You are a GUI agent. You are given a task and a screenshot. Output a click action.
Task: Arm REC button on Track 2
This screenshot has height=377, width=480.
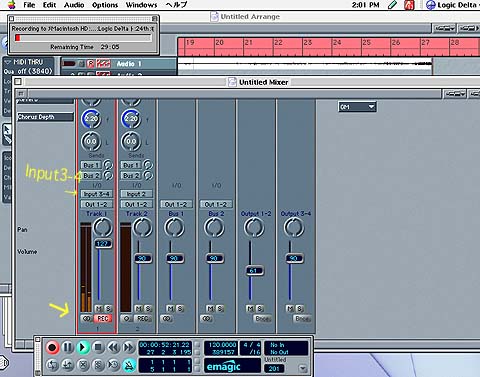click(x=143, y=319)
